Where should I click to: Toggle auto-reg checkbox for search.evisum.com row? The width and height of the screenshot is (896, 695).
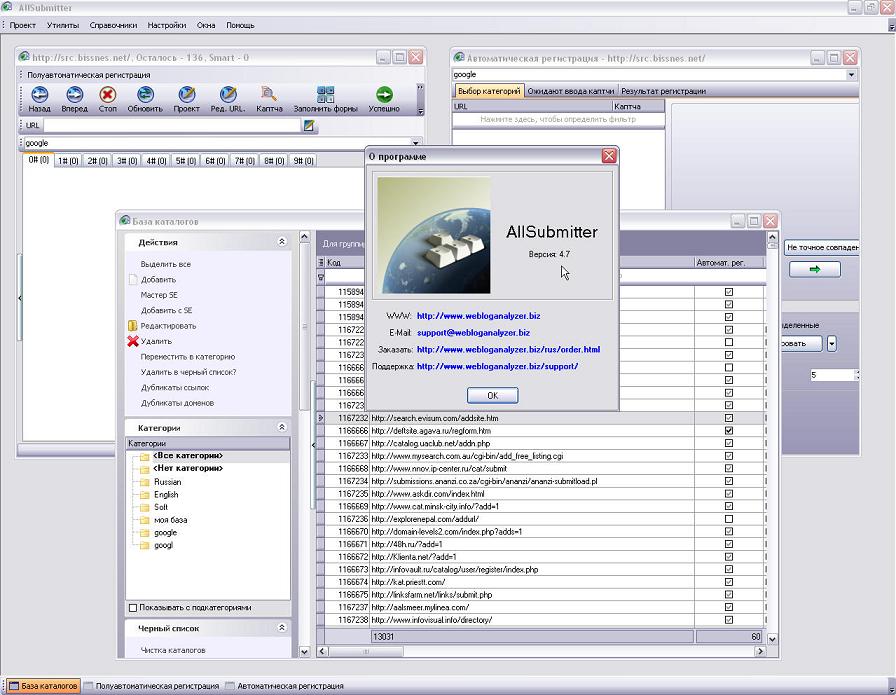coord(729,418)
